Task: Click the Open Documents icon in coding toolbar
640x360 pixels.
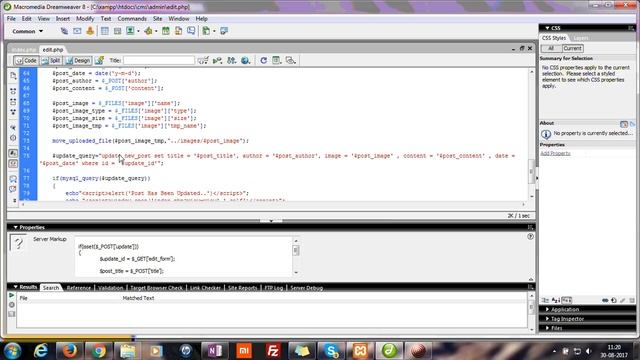Action: coord(13,76)
